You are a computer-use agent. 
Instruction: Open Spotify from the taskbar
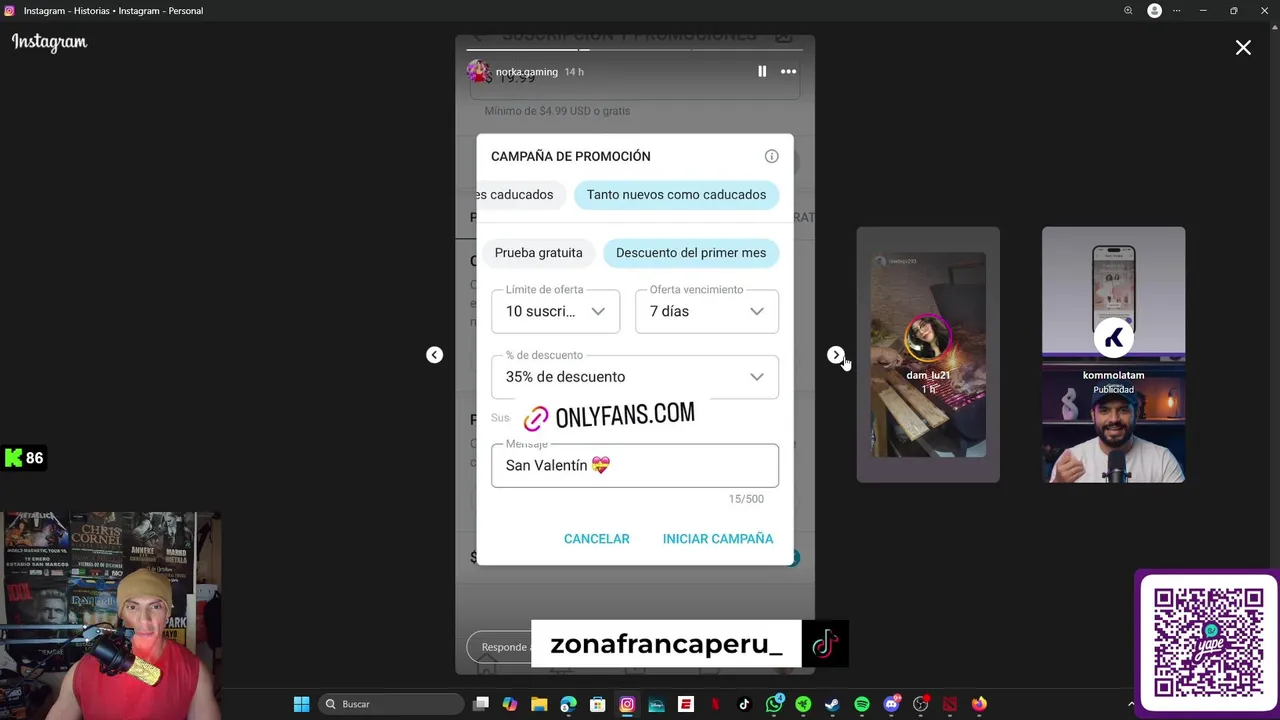862,704
